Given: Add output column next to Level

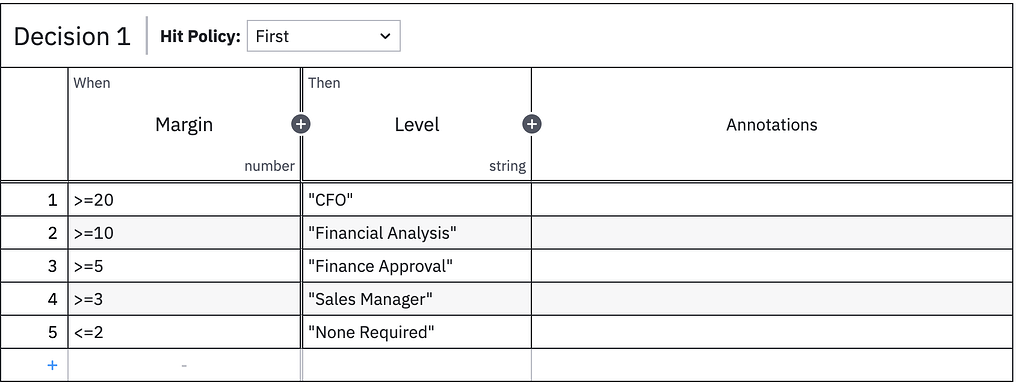Looking at the screenshot, I should click(x=532, y=124).
